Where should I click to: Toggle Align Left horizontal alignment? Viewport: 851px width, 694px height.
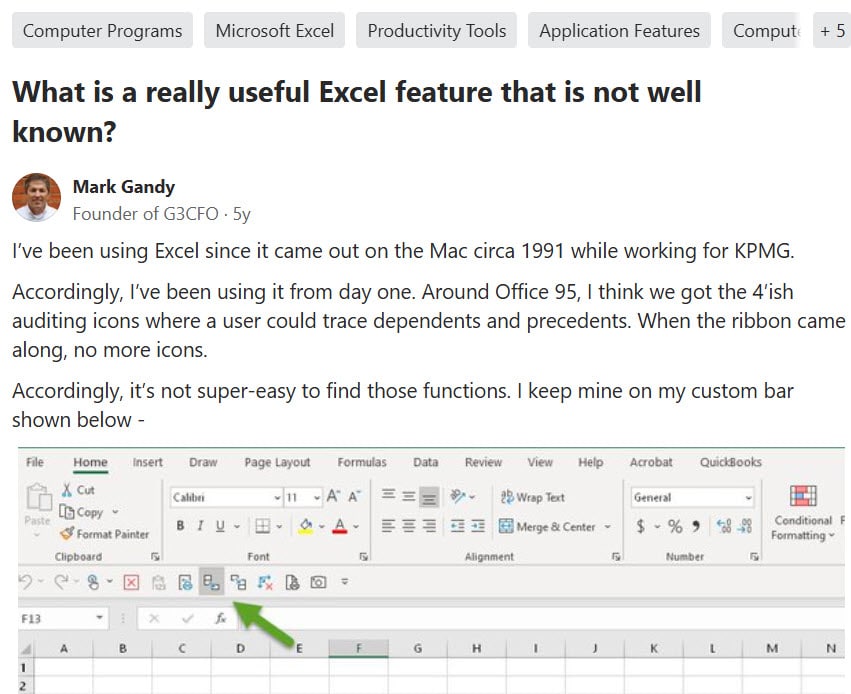(x=388, y=526)
